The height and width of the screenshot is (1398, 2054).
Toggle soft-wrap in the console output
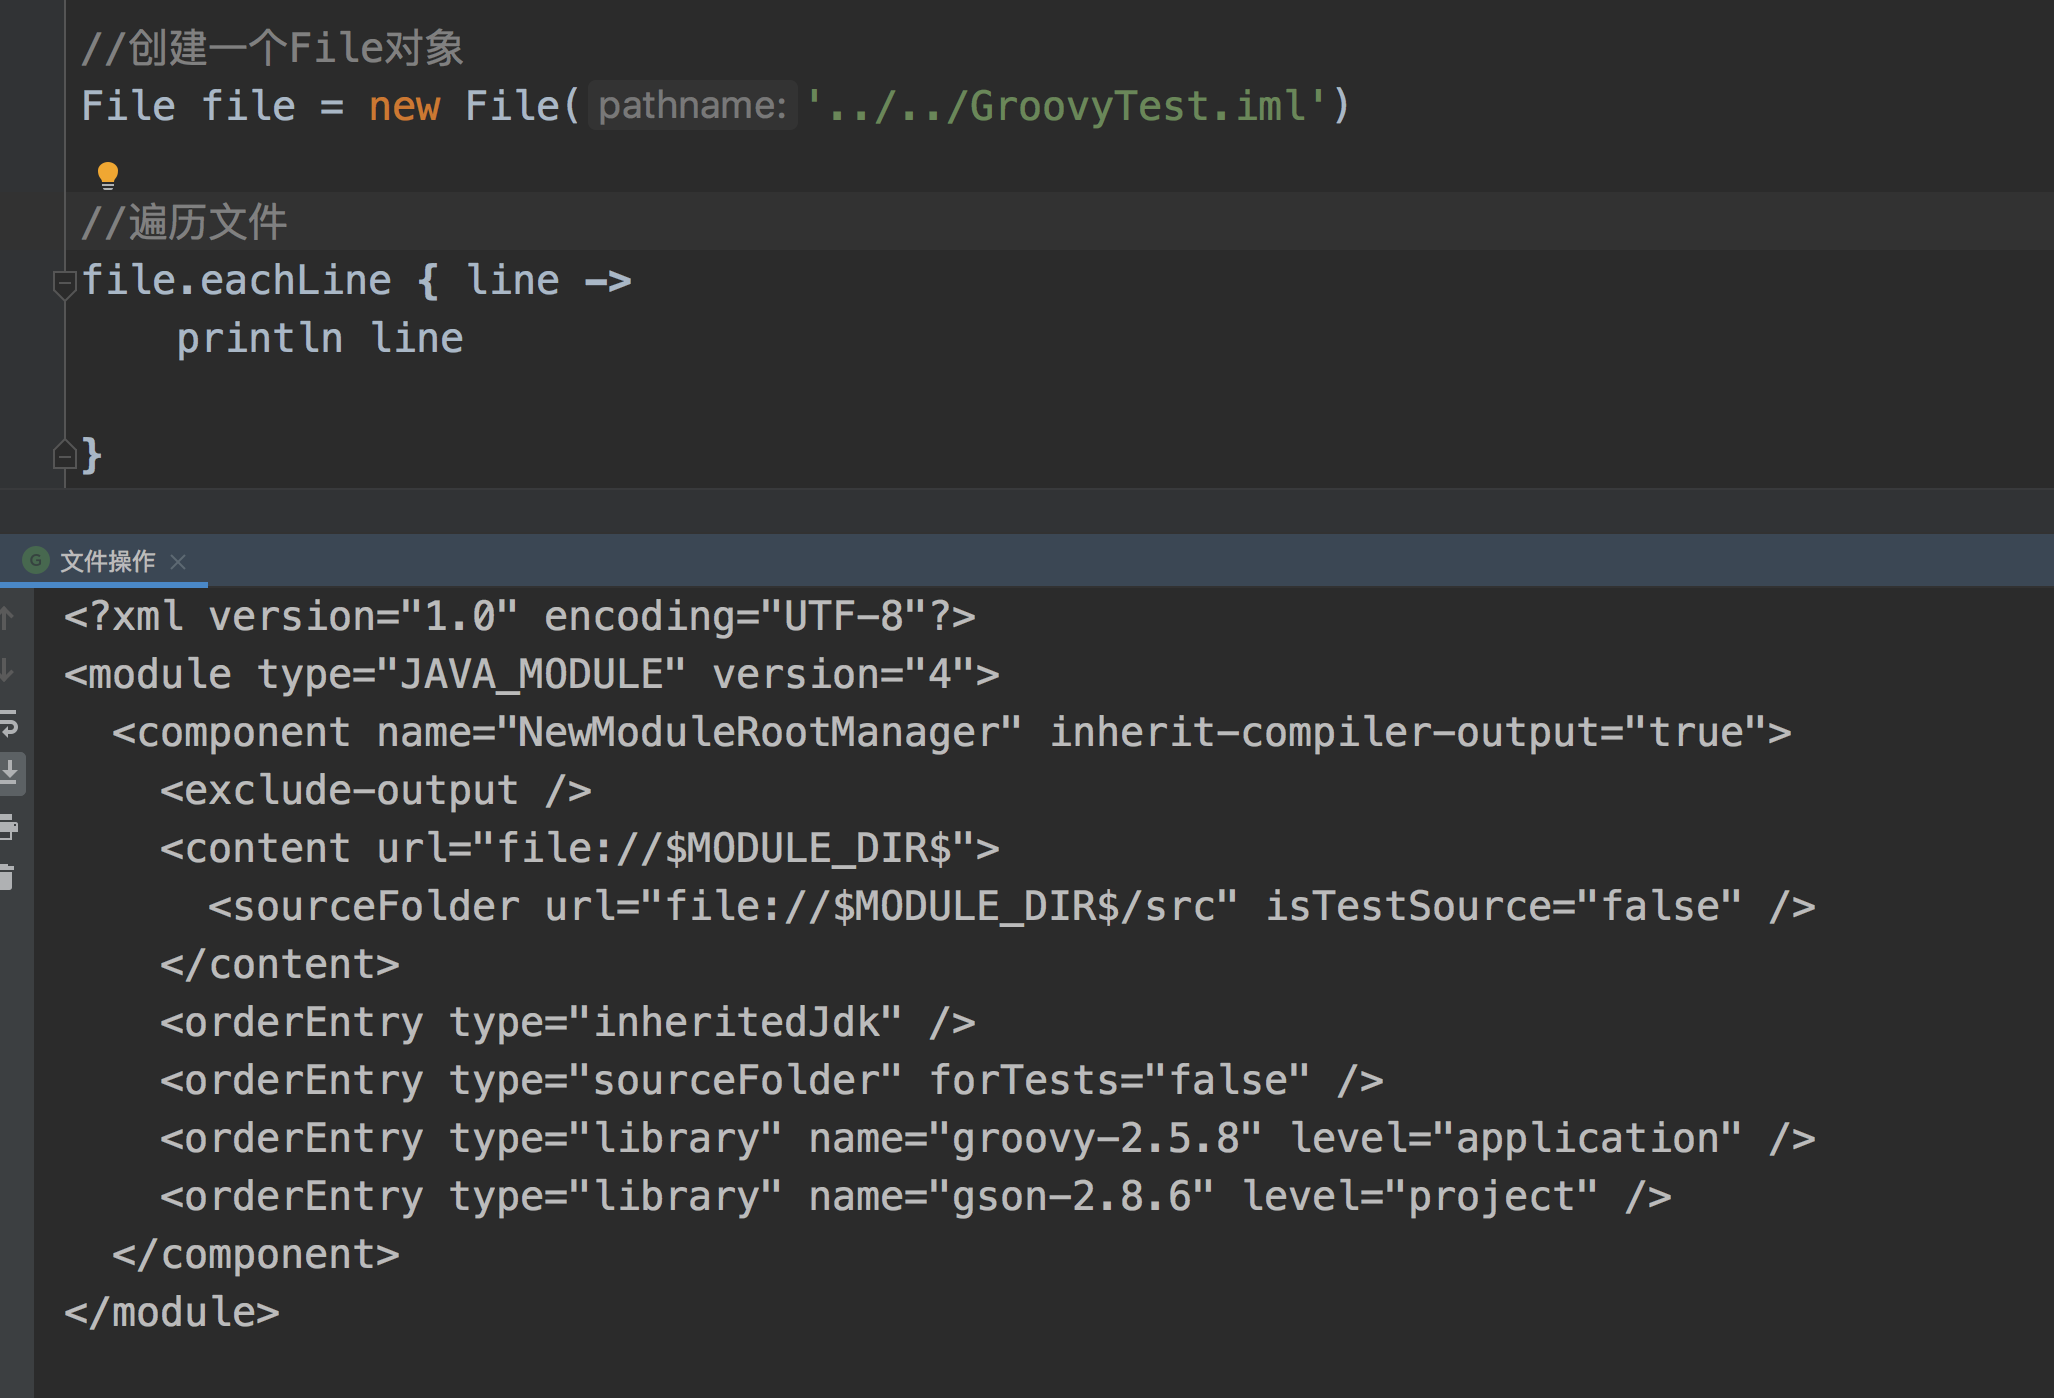tap(9, 722)
